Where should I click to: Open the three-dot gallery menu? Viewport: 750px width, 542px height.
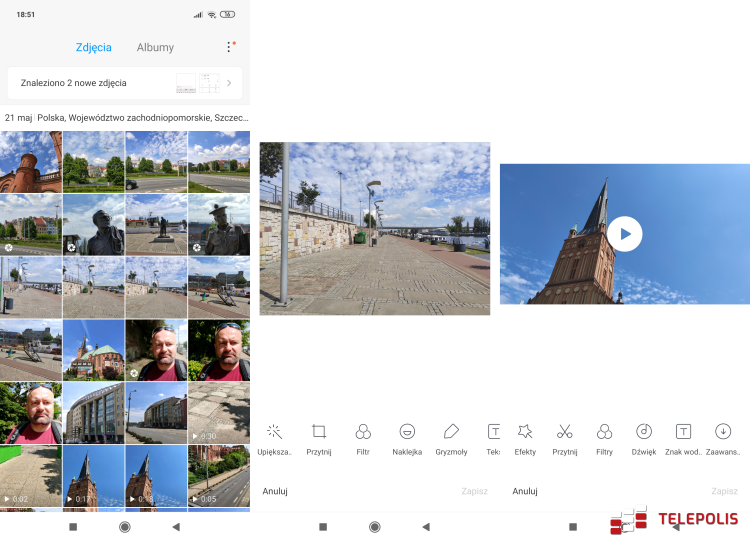click(229, 47)
